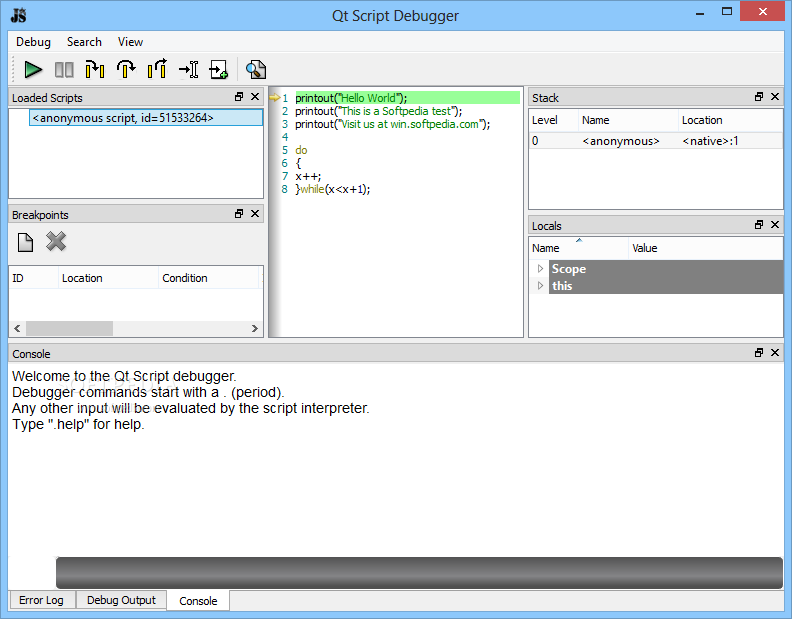Click the Run to New Script icon
Screen dimensions: 792x619
[219, 70]
